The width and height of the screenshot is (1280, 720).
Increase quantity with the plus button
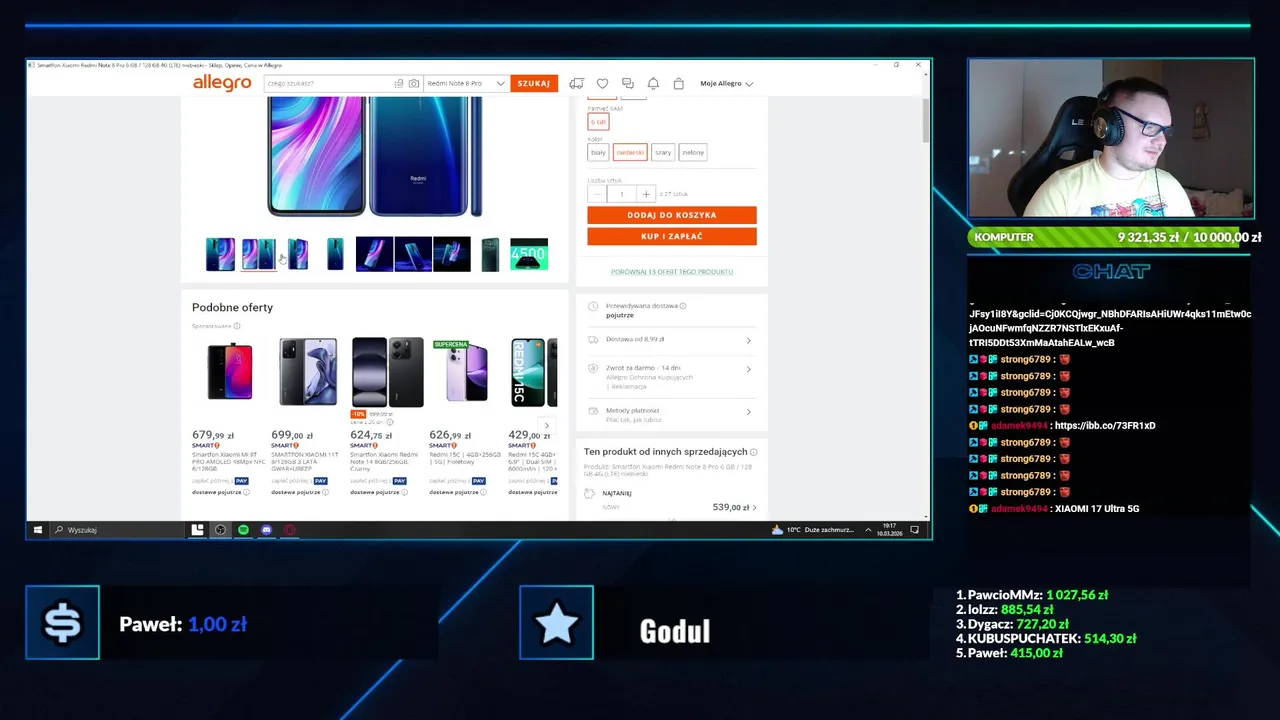coord(646,194)
